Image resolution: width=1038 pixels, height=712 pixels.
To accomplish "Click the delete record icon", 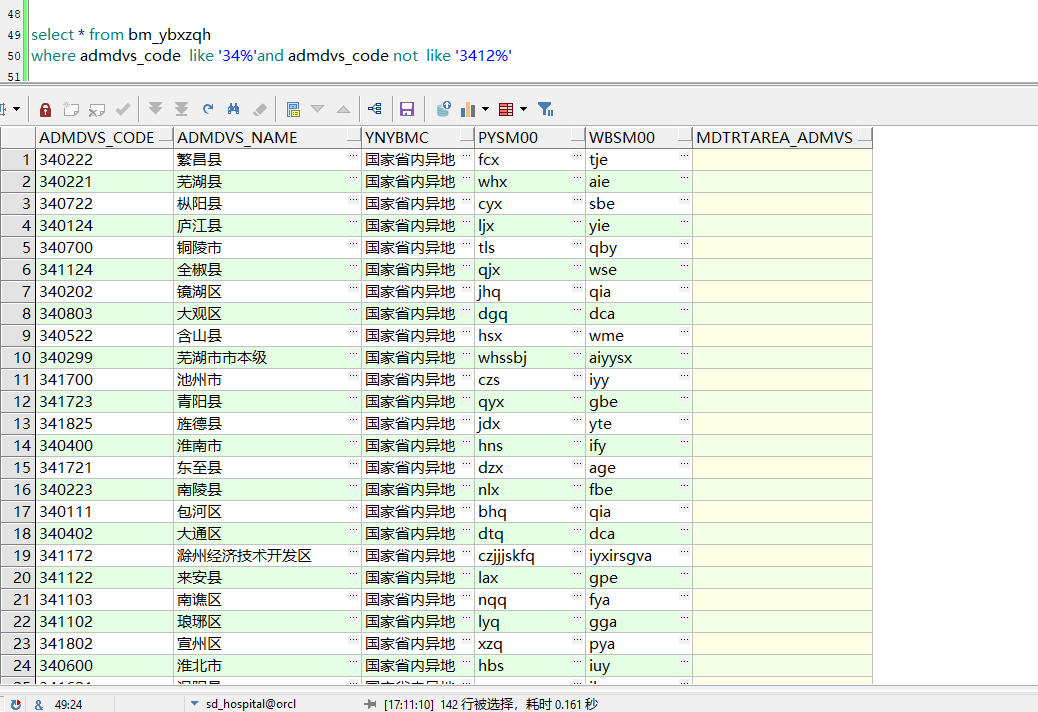I will pyautogui.click(x=97, y=109).
